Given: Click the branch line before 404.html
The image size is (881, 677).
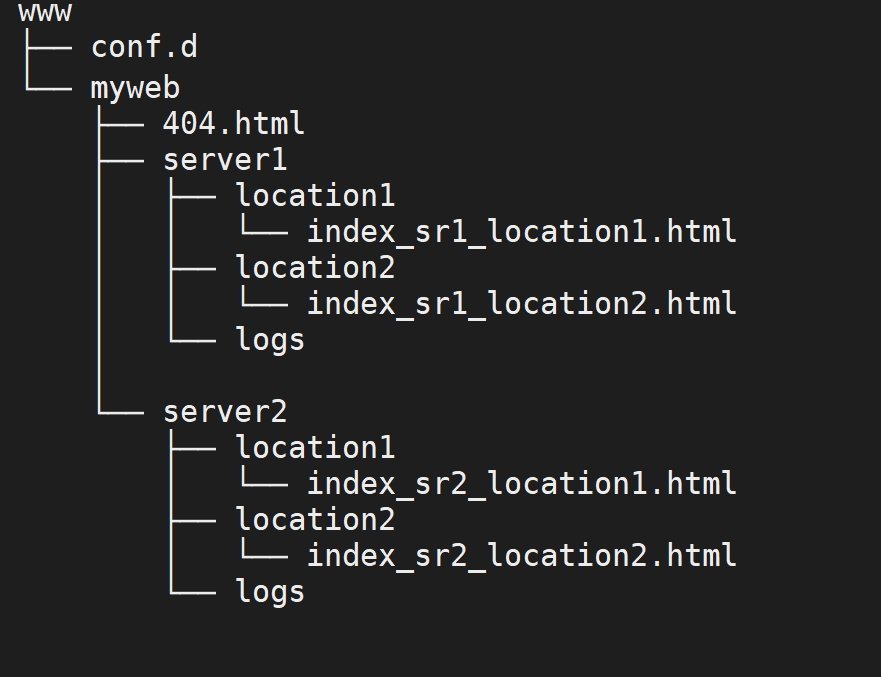Looking at the screenshot, I should click(120, 125).
